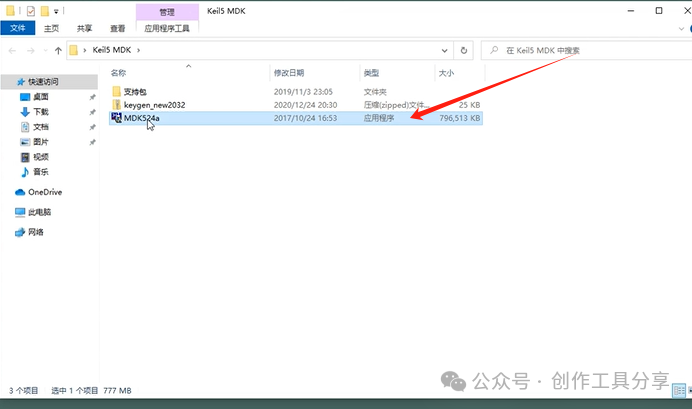Go up one folder level
Screen dimensions: 692x409
point(58,51)
